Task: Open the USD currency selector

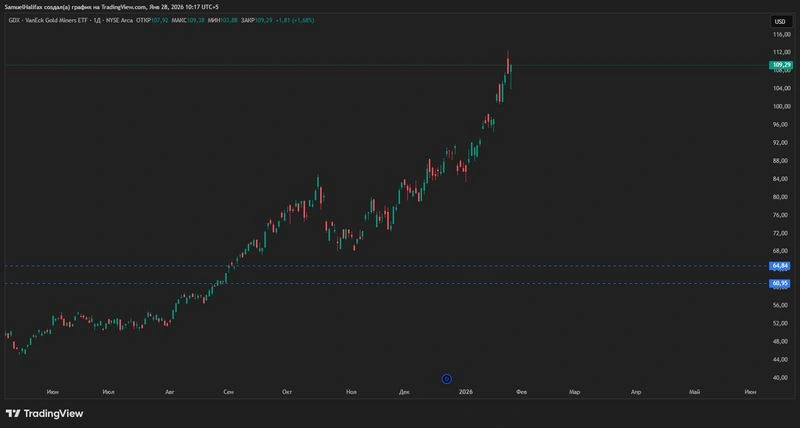Action: coord(780,21)
